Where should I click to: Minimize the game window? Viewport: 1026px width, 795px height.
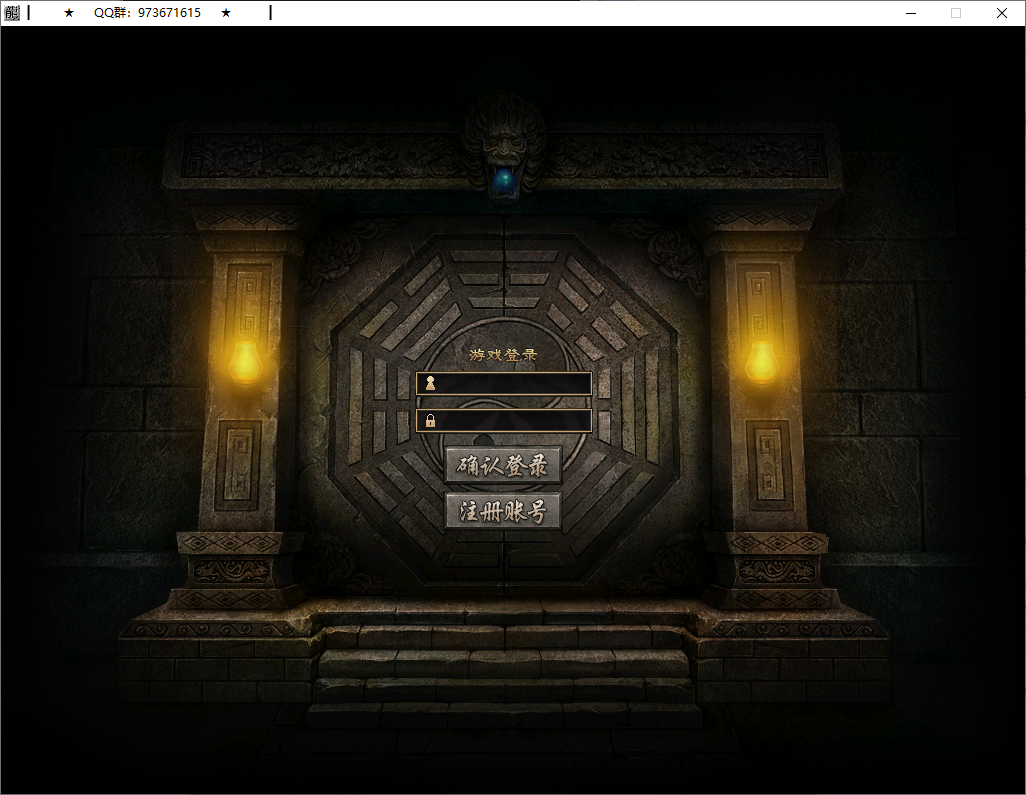click(x=911, y=13)
